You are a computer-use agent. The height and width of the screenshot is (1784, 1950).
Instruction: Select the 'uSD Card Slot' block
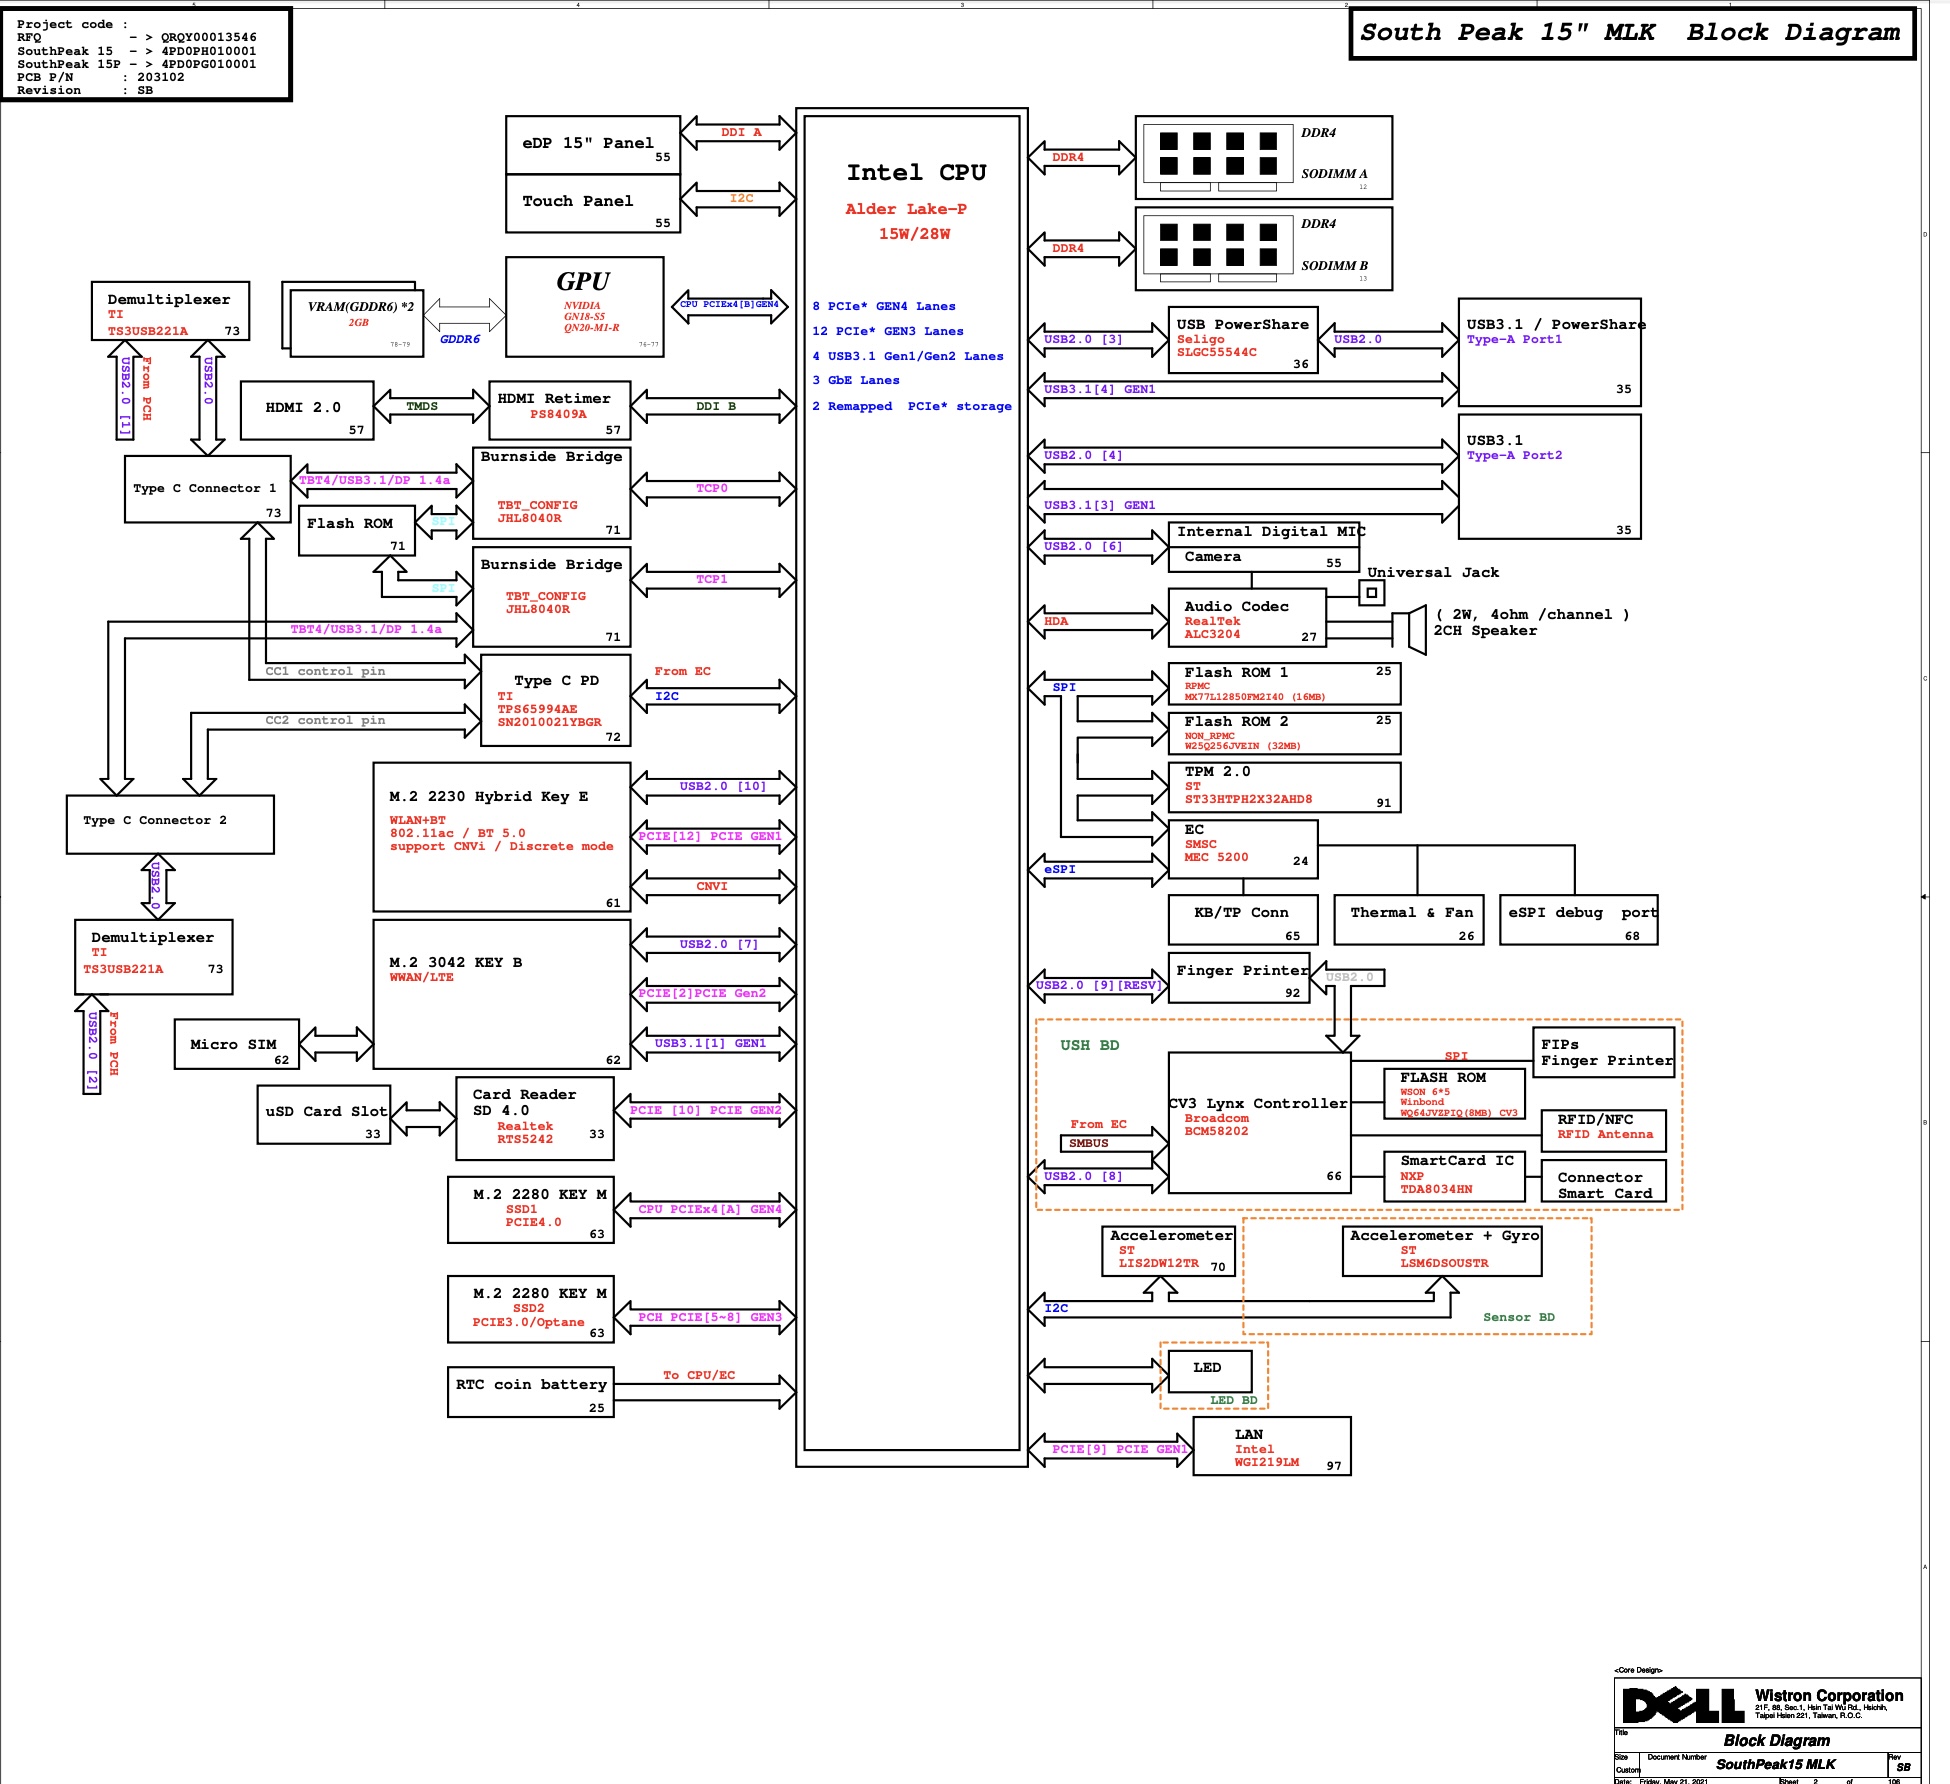324,1115
